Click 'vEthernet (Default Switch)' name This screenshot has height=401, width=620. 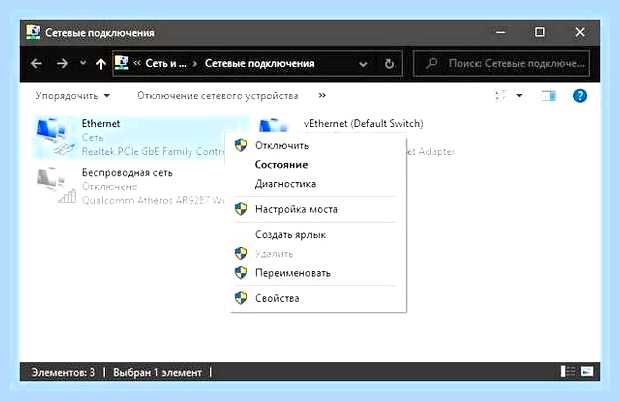pos(363,123)
